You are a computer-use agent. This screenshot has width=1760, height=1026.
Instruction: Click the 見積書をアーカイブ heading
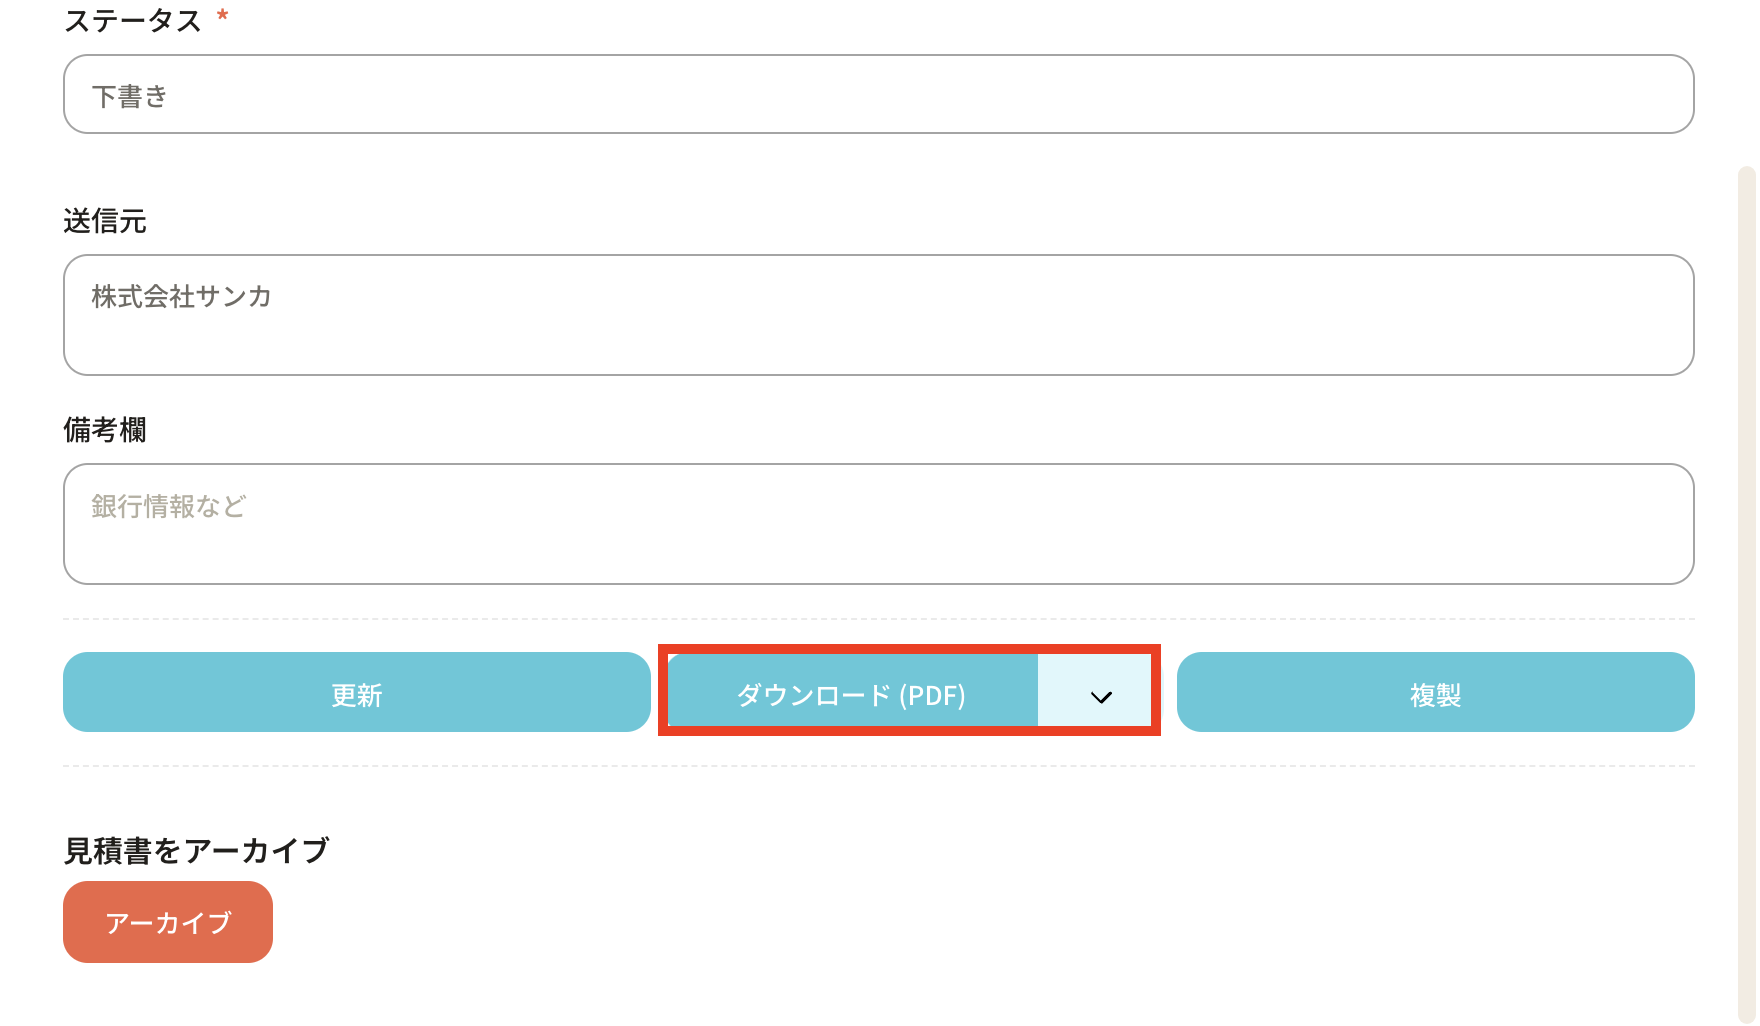pyautogui.click(x=197, y=850)
